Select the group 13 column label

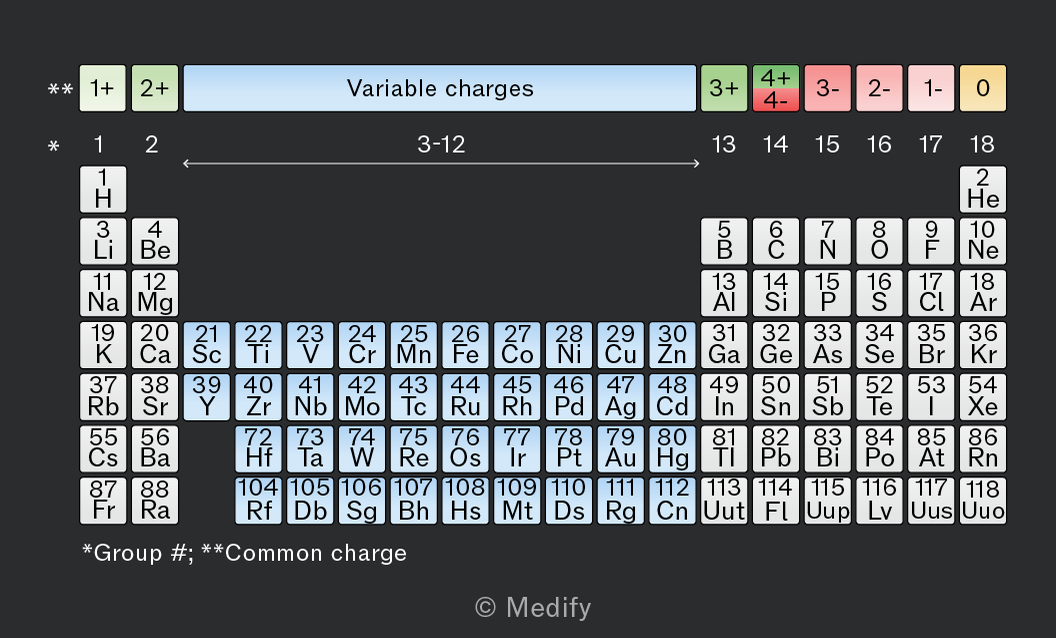click(x=724, y=144)
